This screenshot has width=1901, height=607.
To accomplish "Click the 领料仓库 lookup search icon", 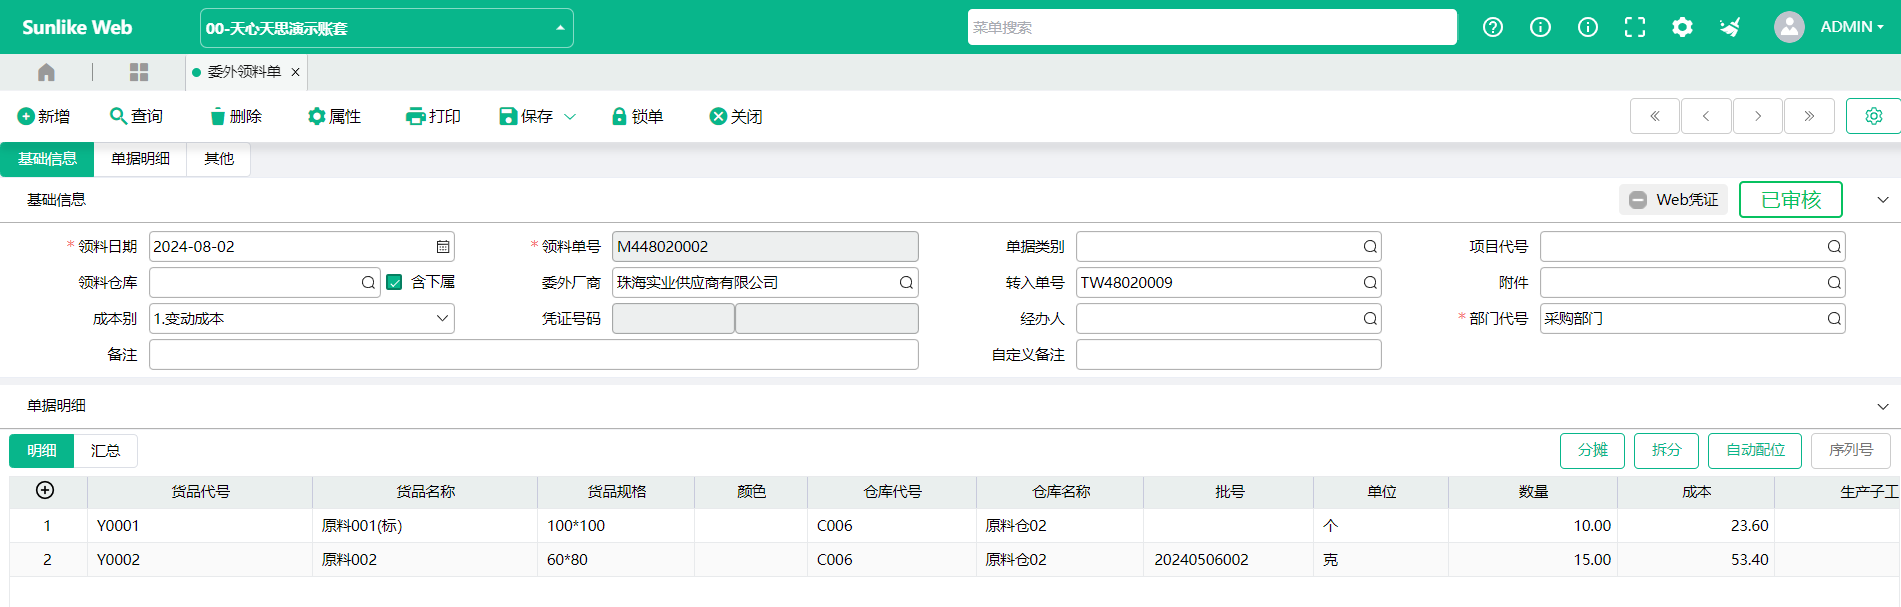I will 368,283.
